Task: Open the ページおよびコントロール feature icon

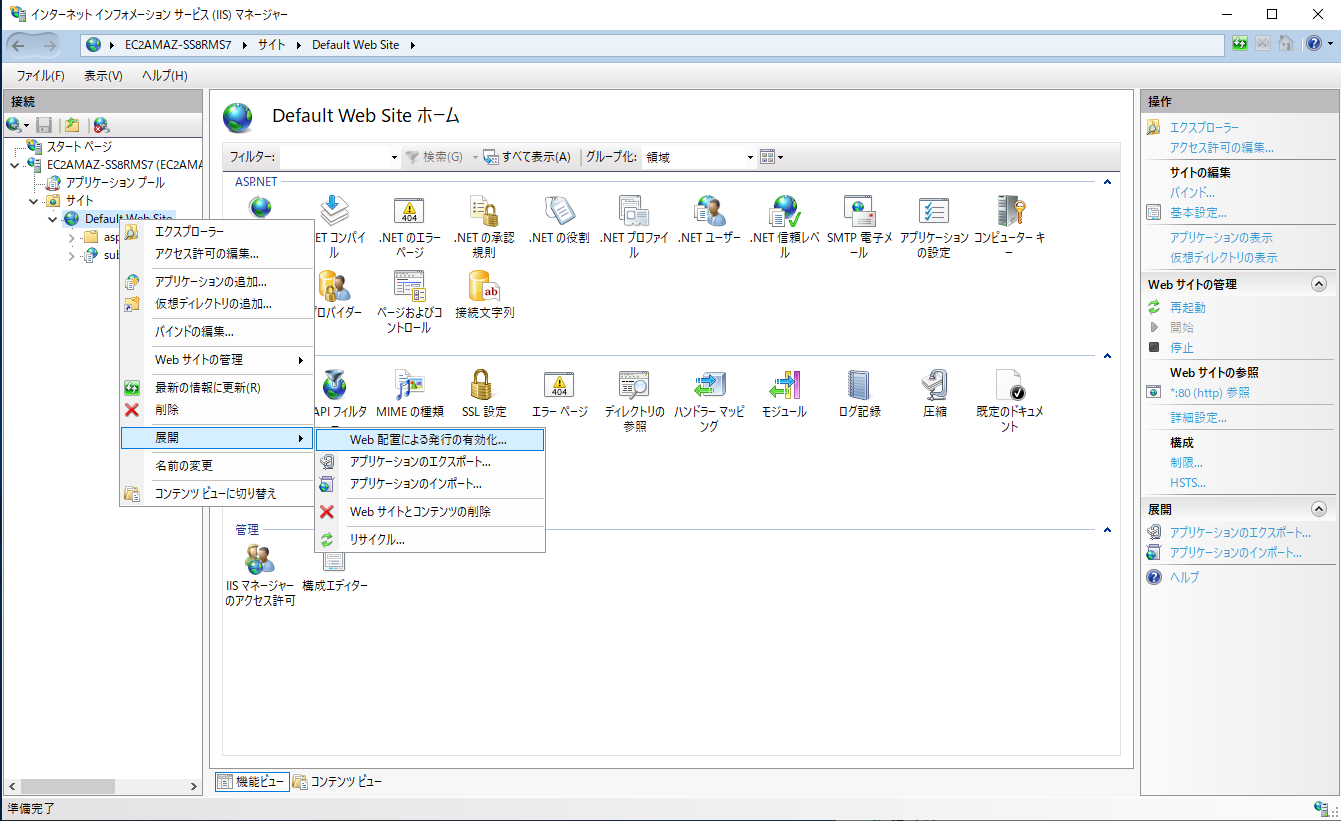Action: [409, 286]
